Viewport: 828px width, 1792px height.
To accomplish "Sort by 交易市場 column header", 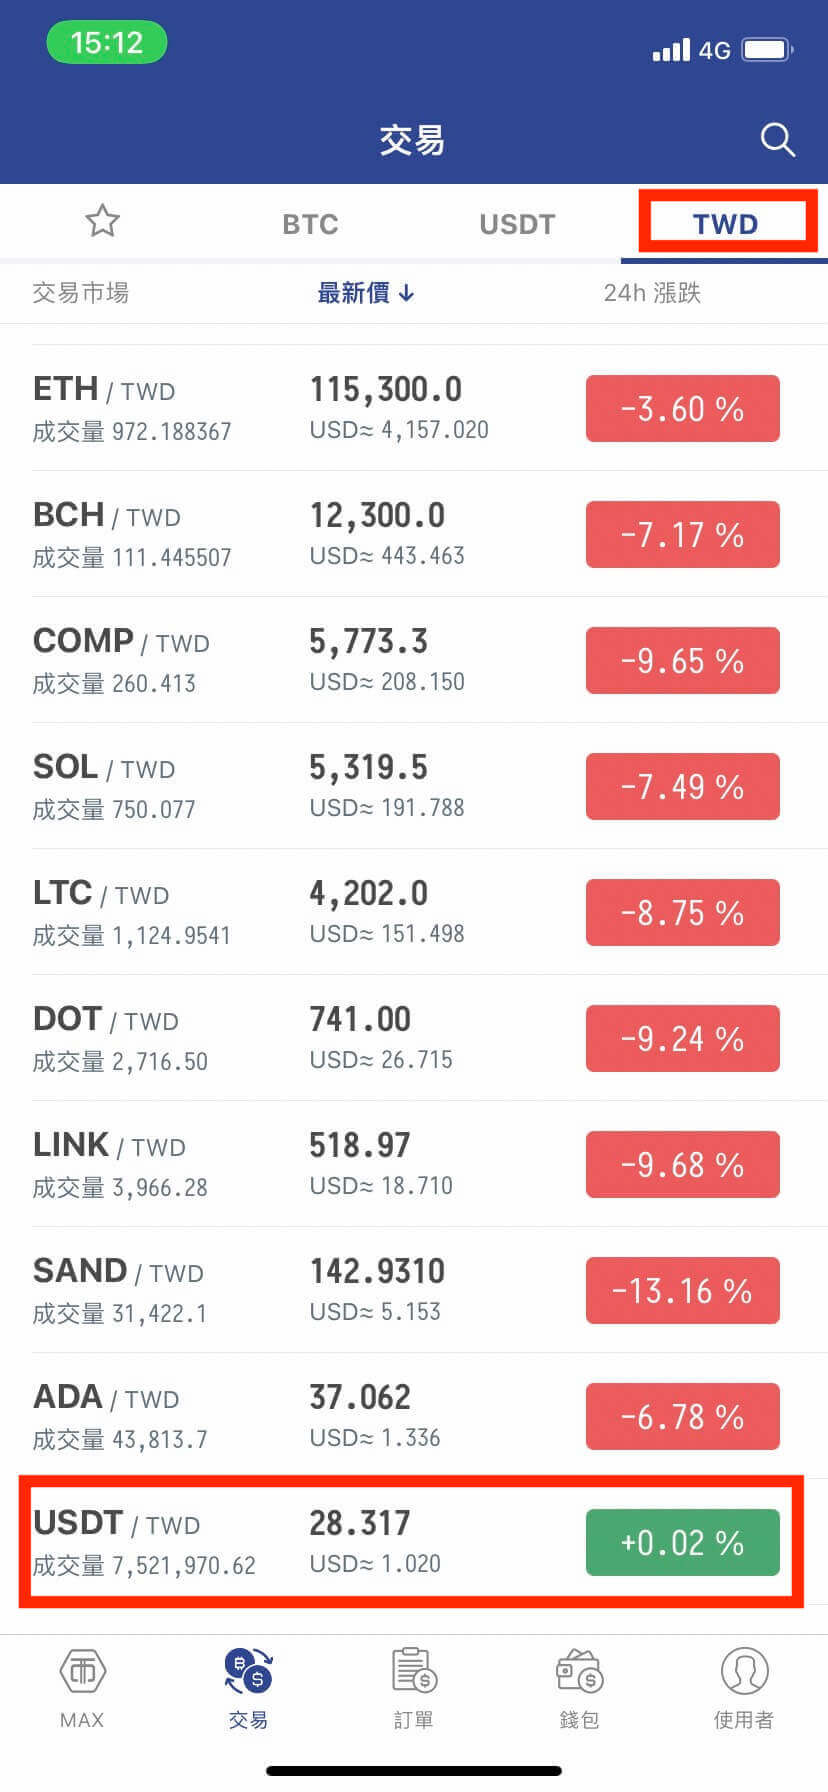I will point(80,293).
